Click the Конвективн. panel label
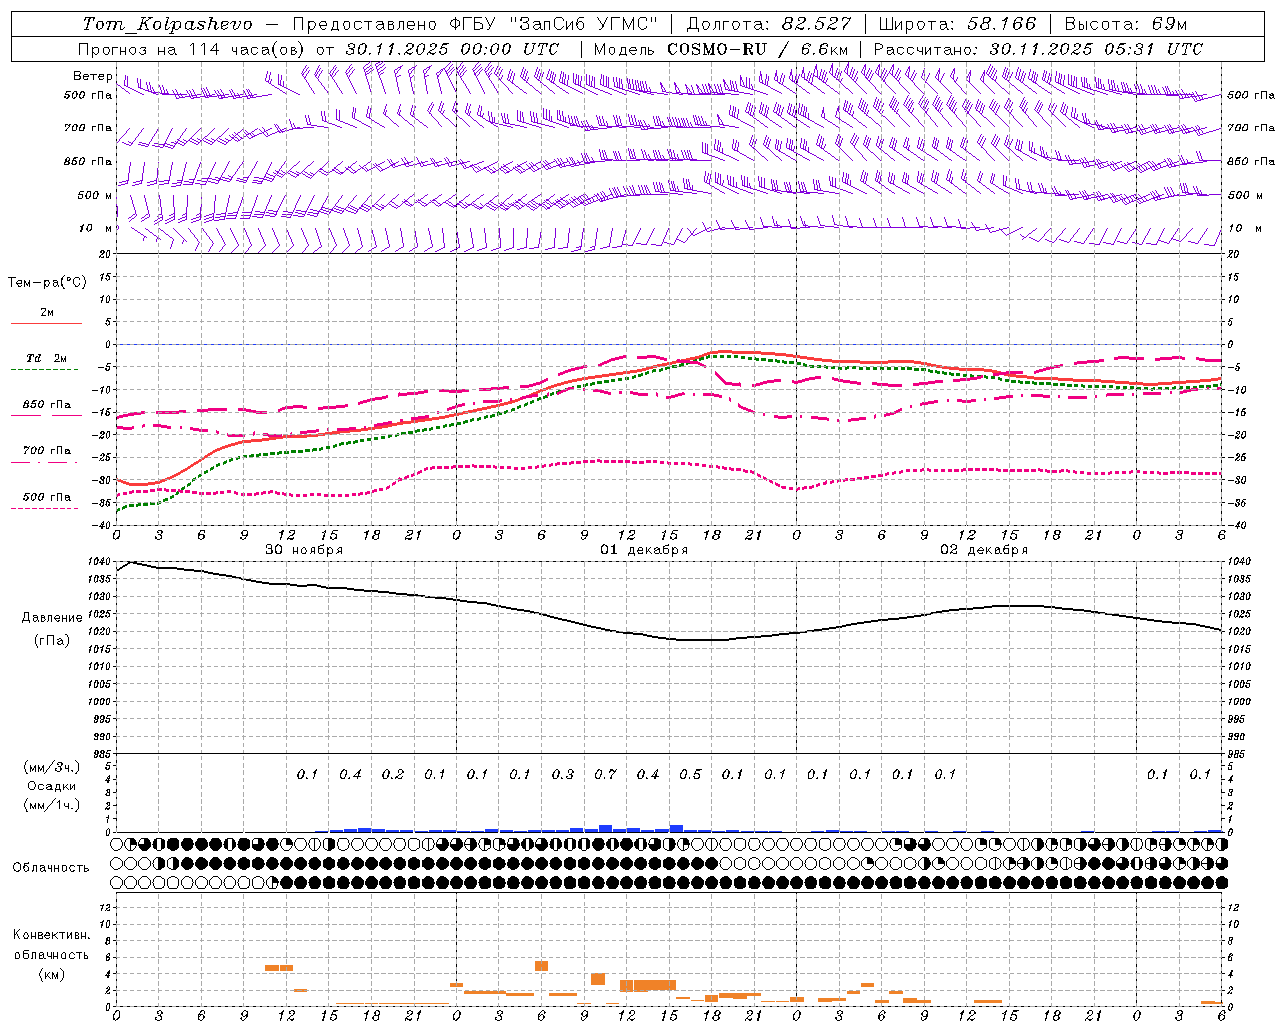 pyautogui.click(x=51, y=935)
